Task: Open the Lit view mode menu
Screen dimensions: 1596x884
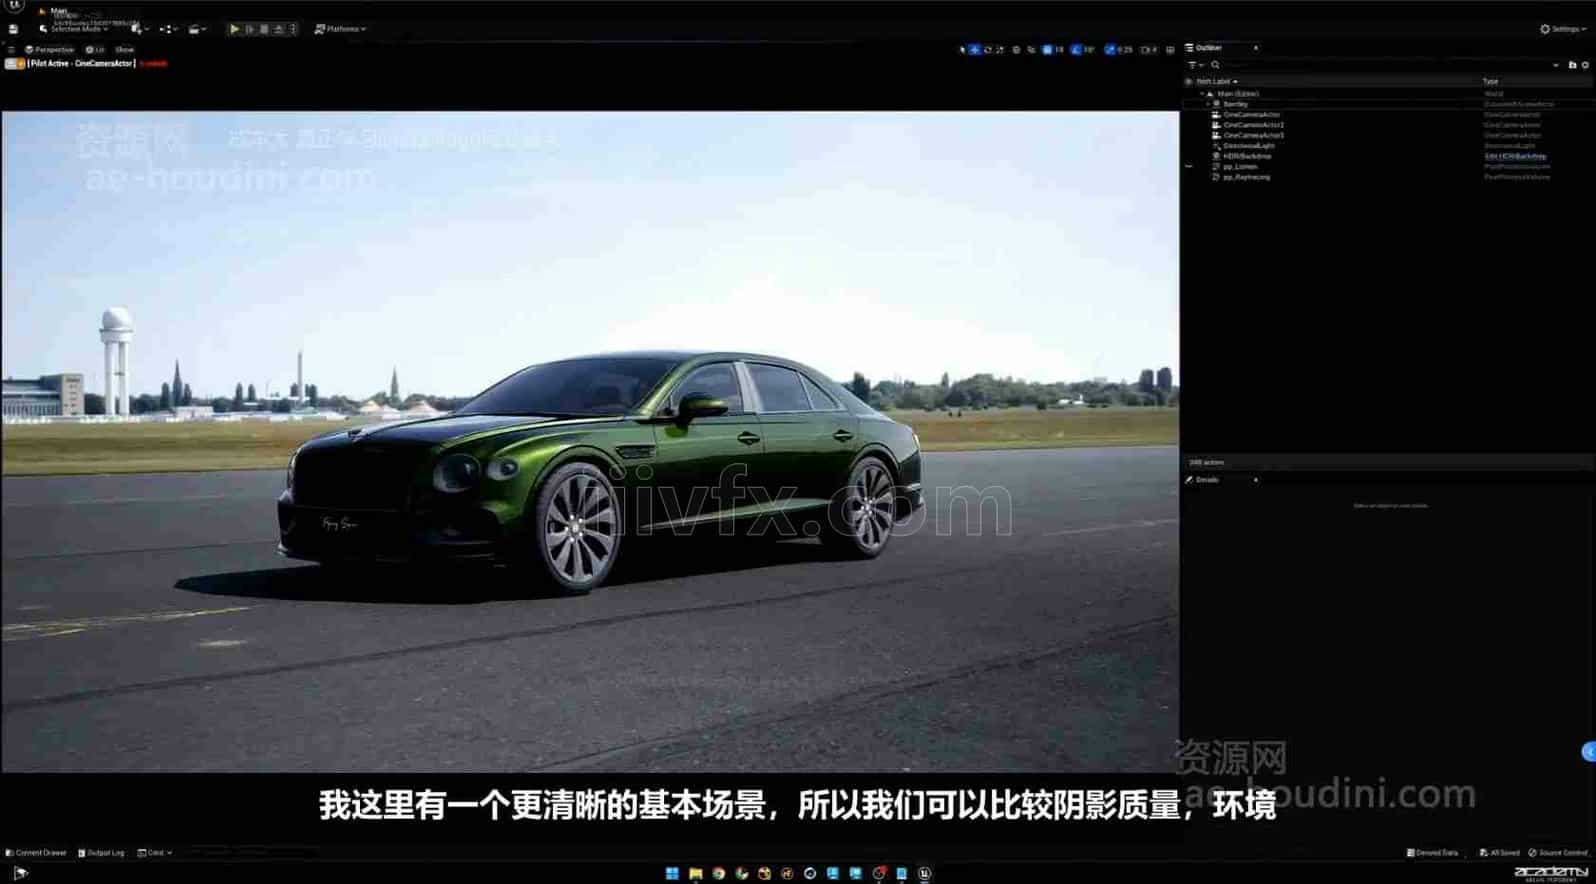Action: (x=95, y=49)
